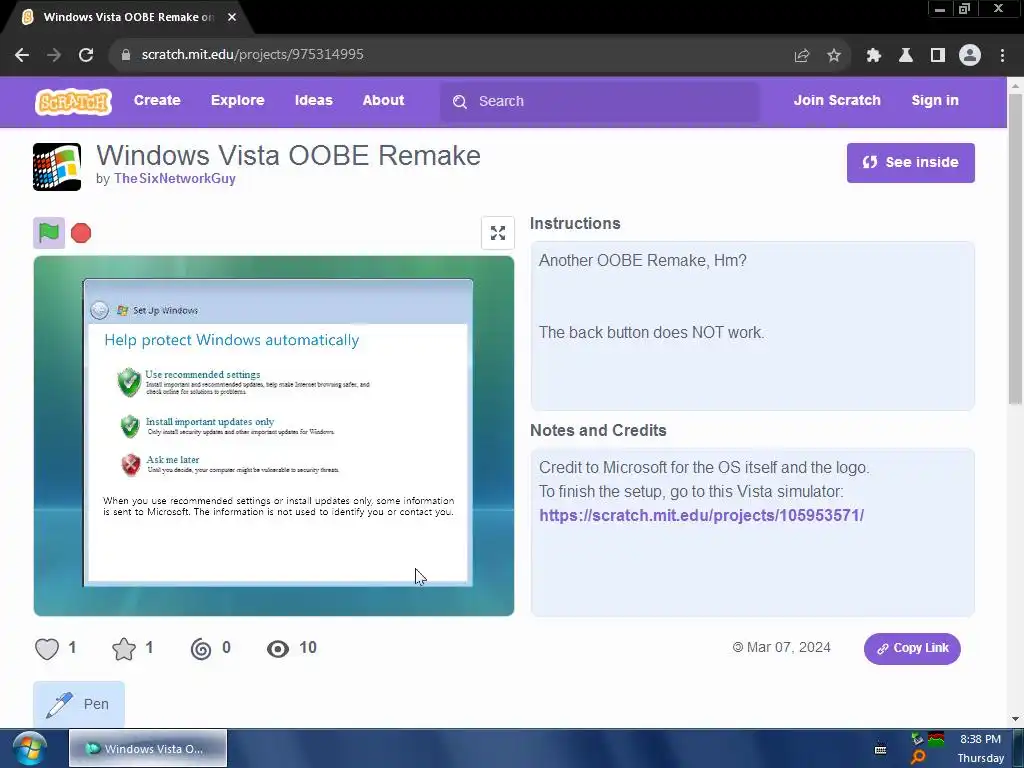Image resolution: width=1024 pixels, height=768 pixels.
Task: Click the view count 10
Action: pyautogui.click(x=308, y=648)
